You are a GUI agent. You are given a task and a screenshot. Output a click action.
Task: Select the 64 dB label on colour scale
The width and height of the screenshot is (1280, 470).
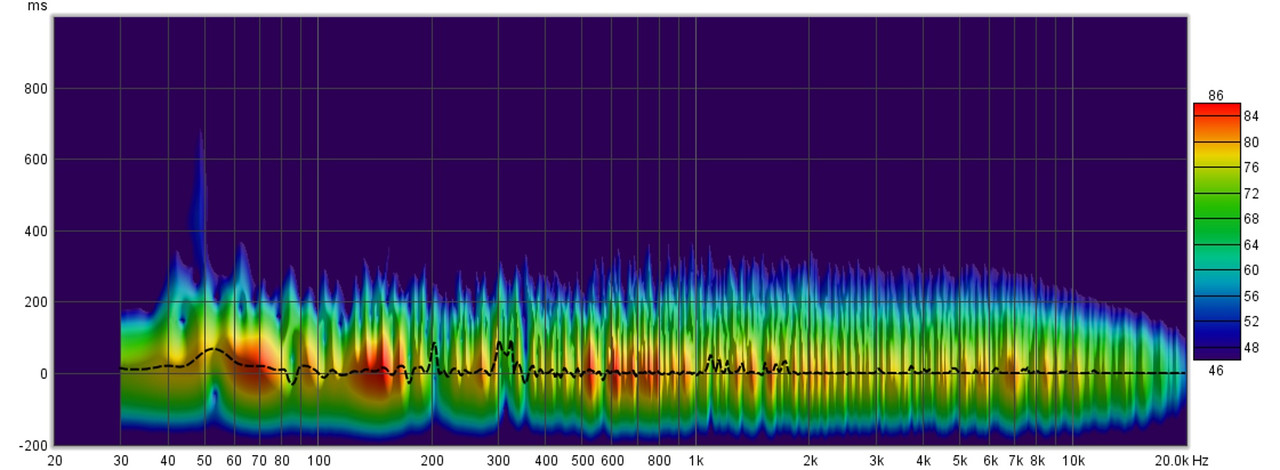1251,244
